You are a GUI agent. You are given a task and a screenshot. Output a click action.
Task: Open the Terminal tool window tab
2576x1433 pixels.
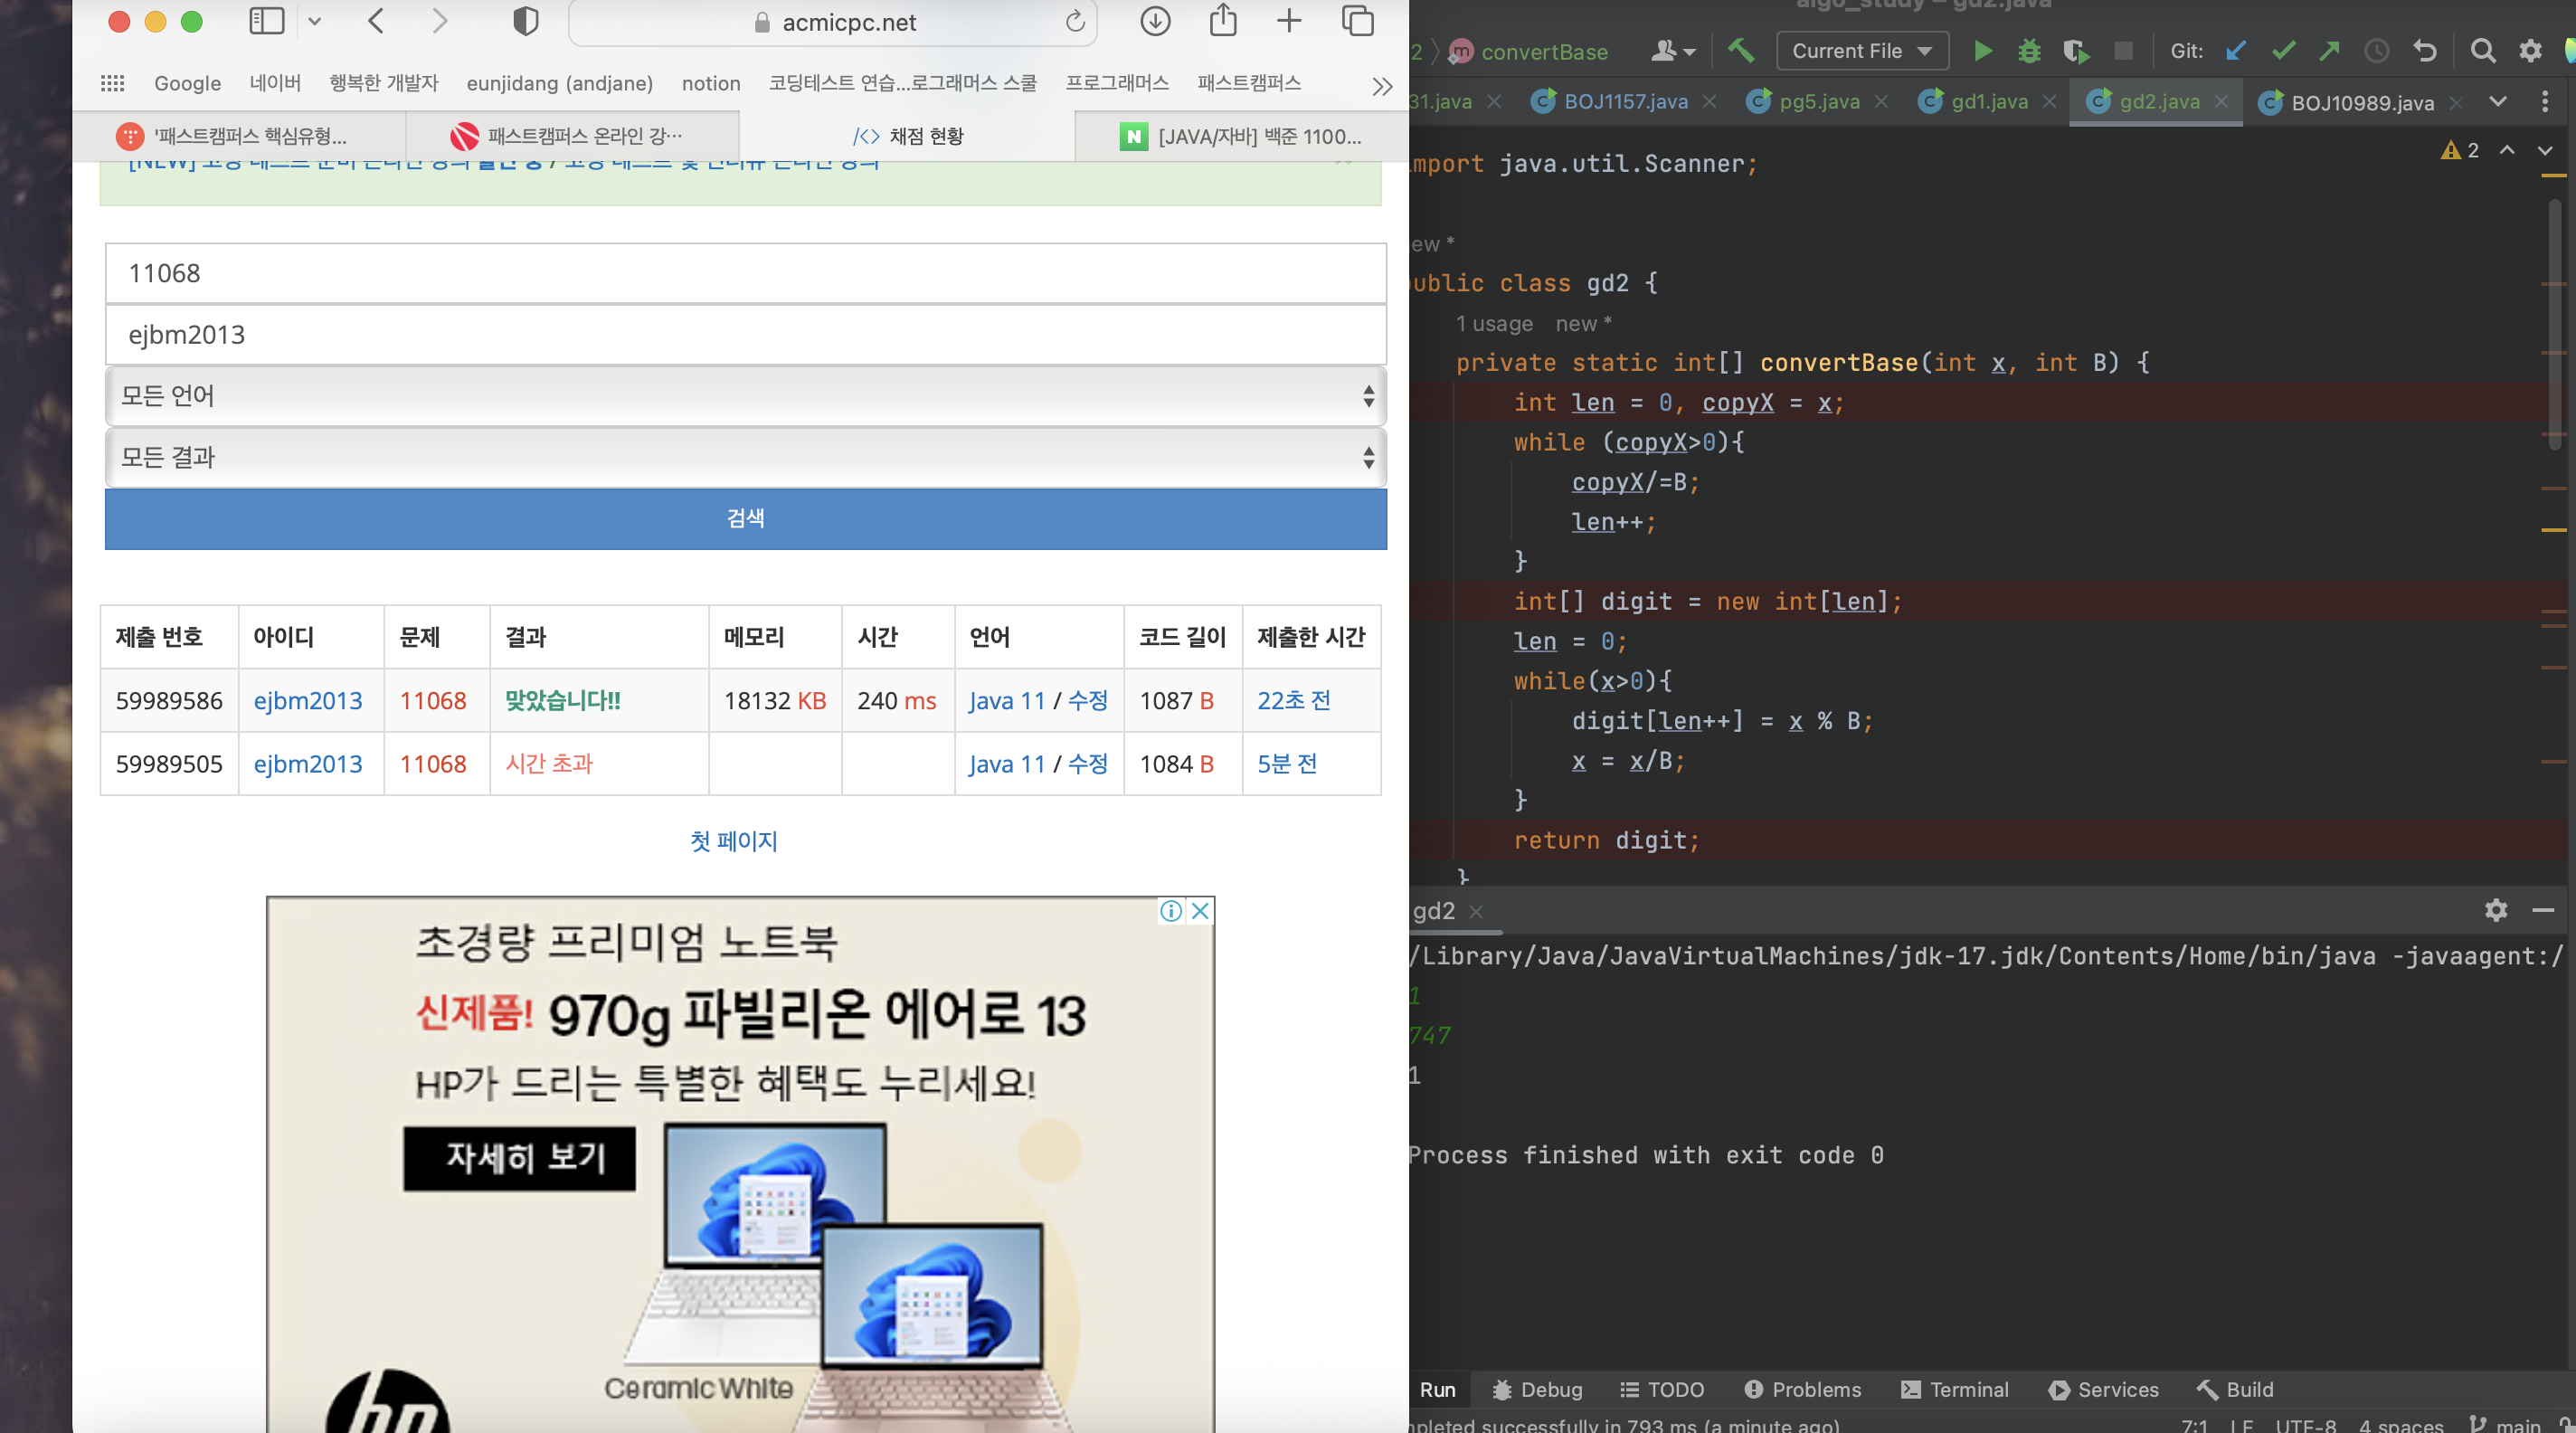click(1954, 1389)
